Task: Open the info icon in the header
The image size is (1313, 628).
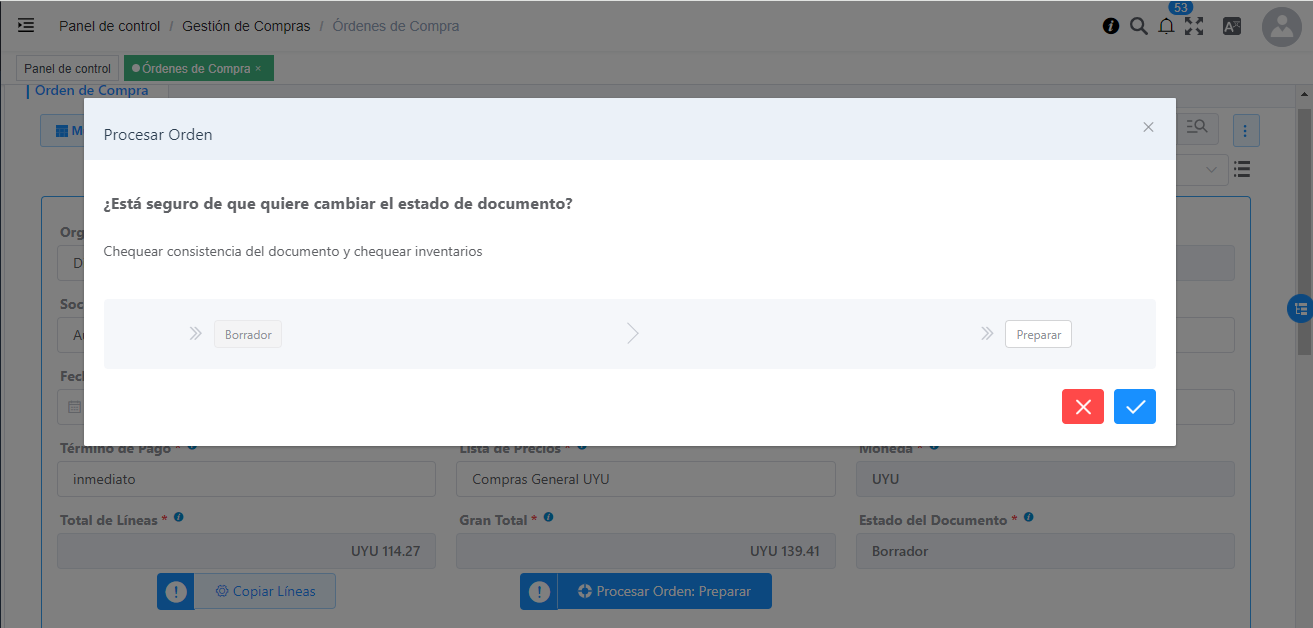Action: tap(1110, 27)
